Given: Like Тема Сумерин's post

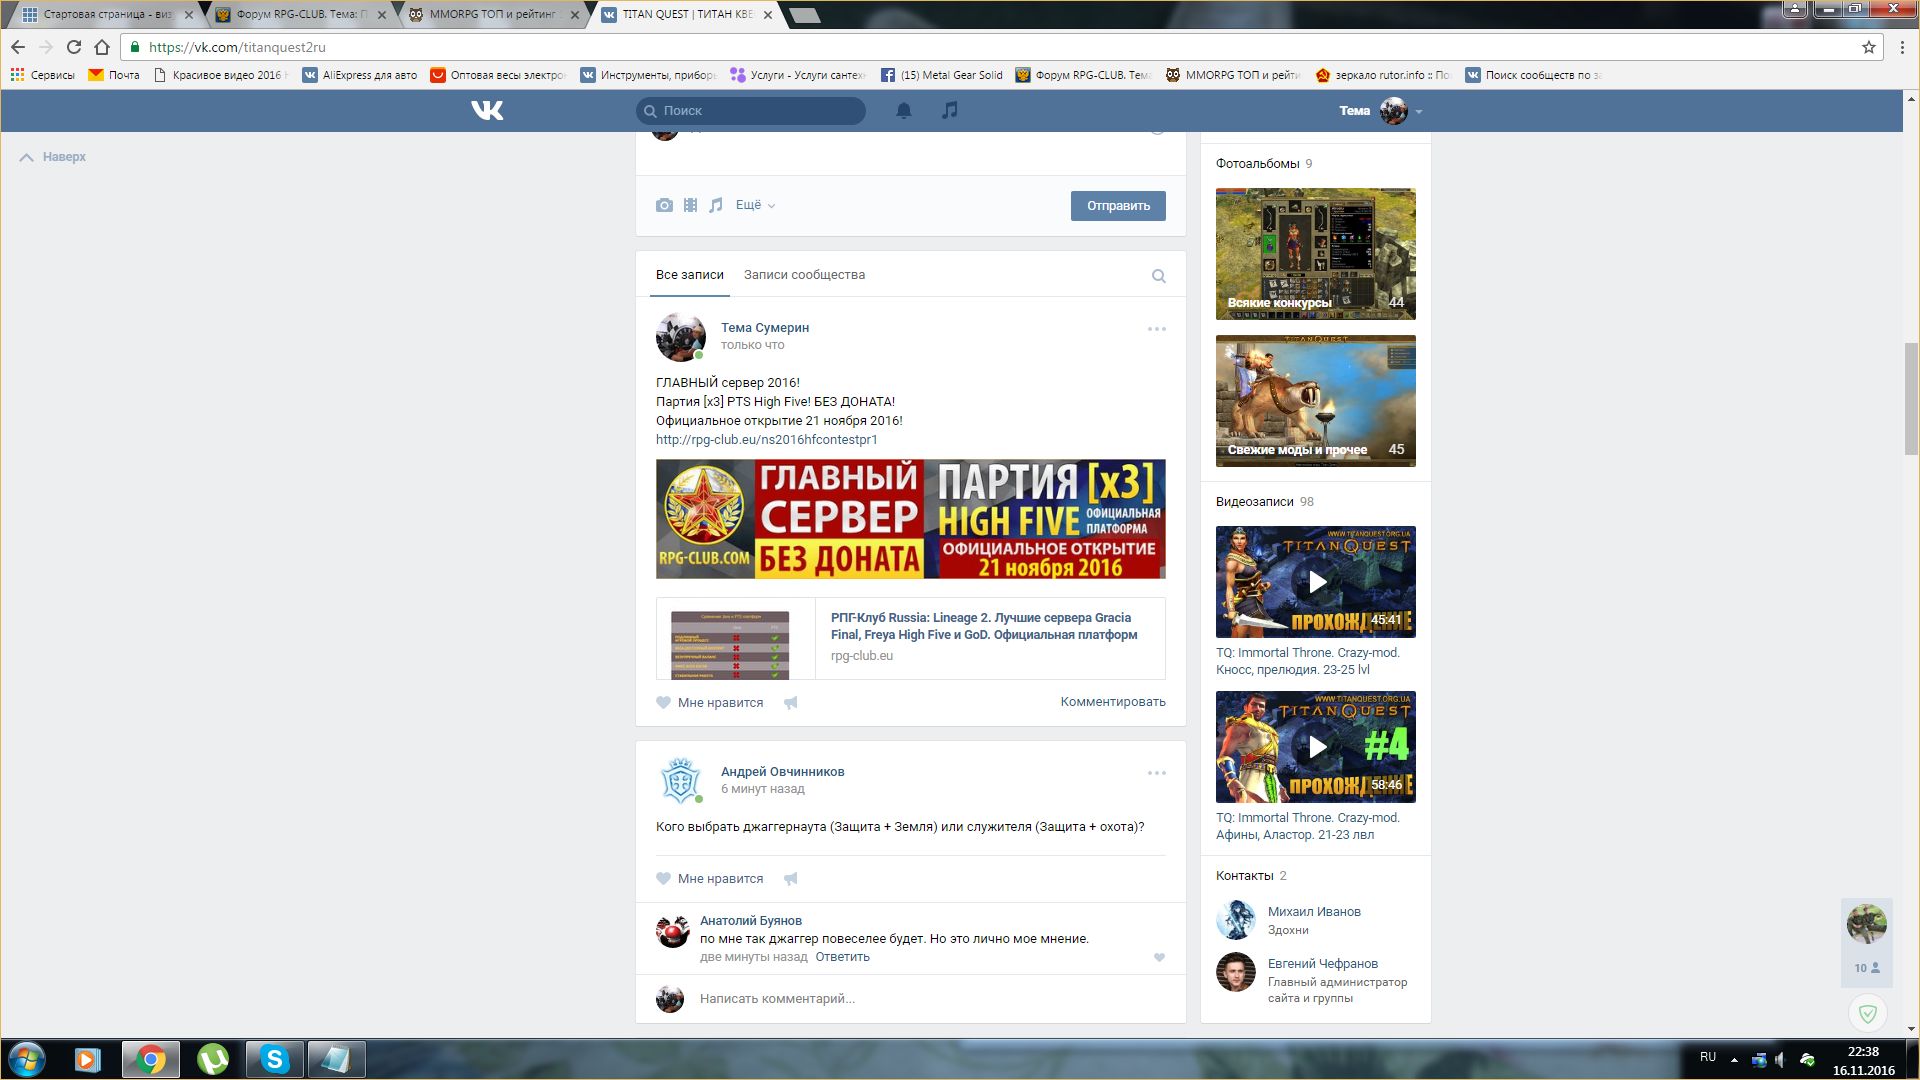Looking at the screenshot, I should 664,703.
